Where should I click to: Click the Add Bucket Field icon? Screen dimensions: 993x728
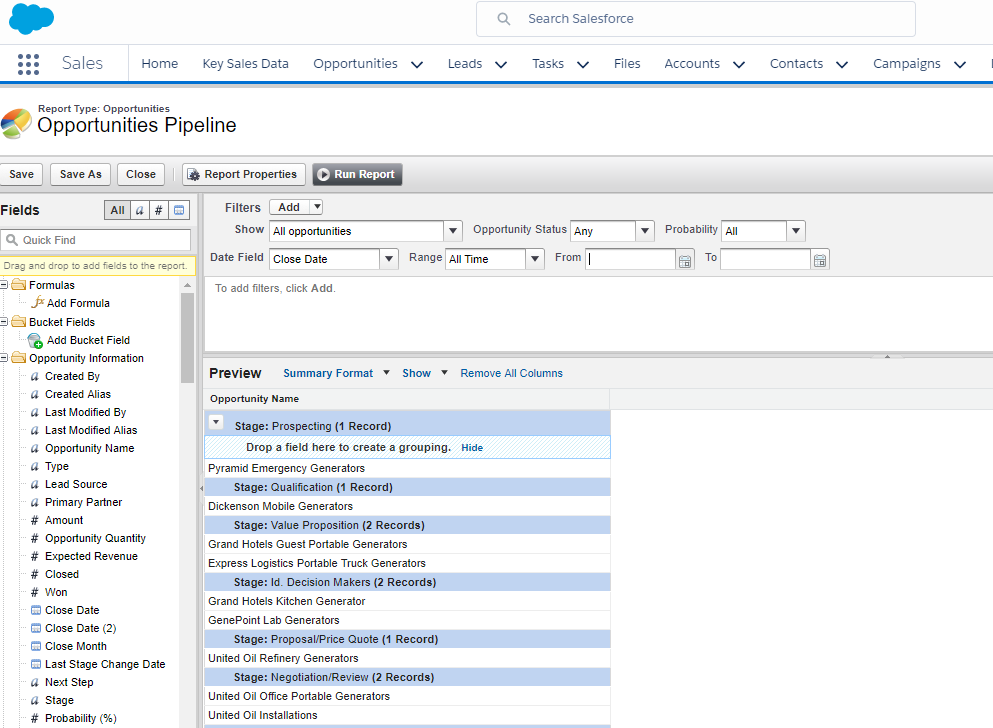click(35, 340)
